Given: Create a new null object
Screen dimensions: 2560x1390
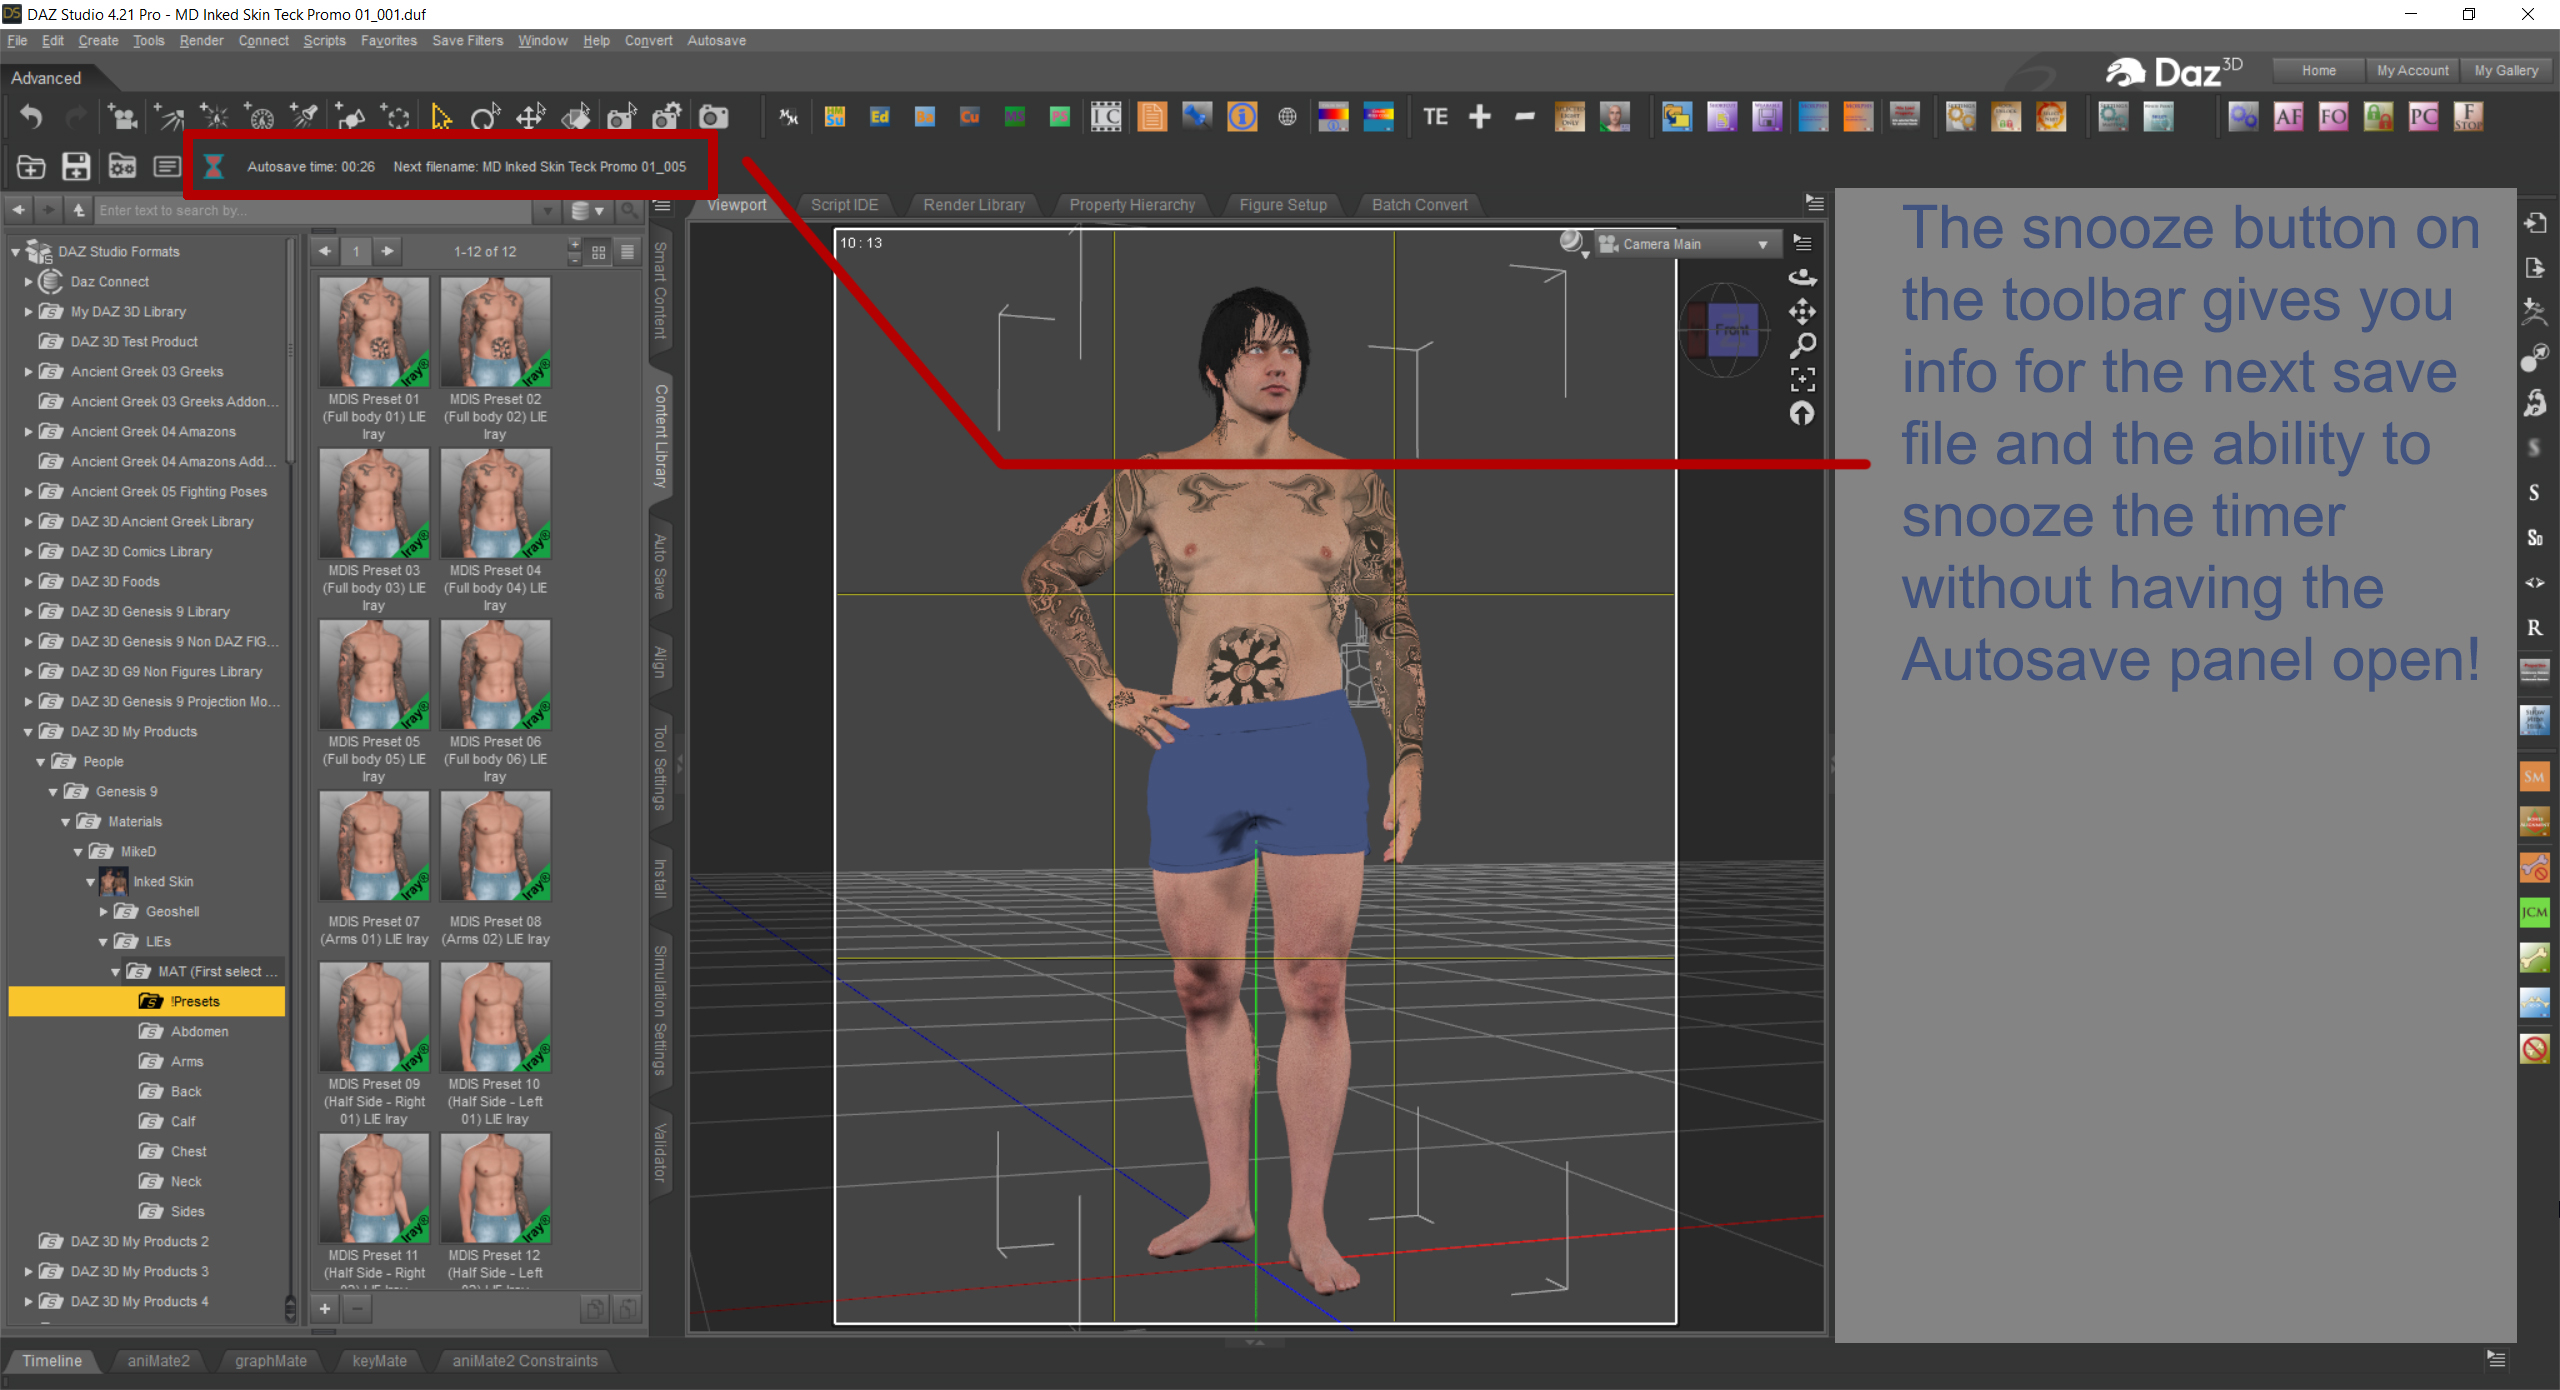Looking at the screenshot, I should click(x=395, y=117).
